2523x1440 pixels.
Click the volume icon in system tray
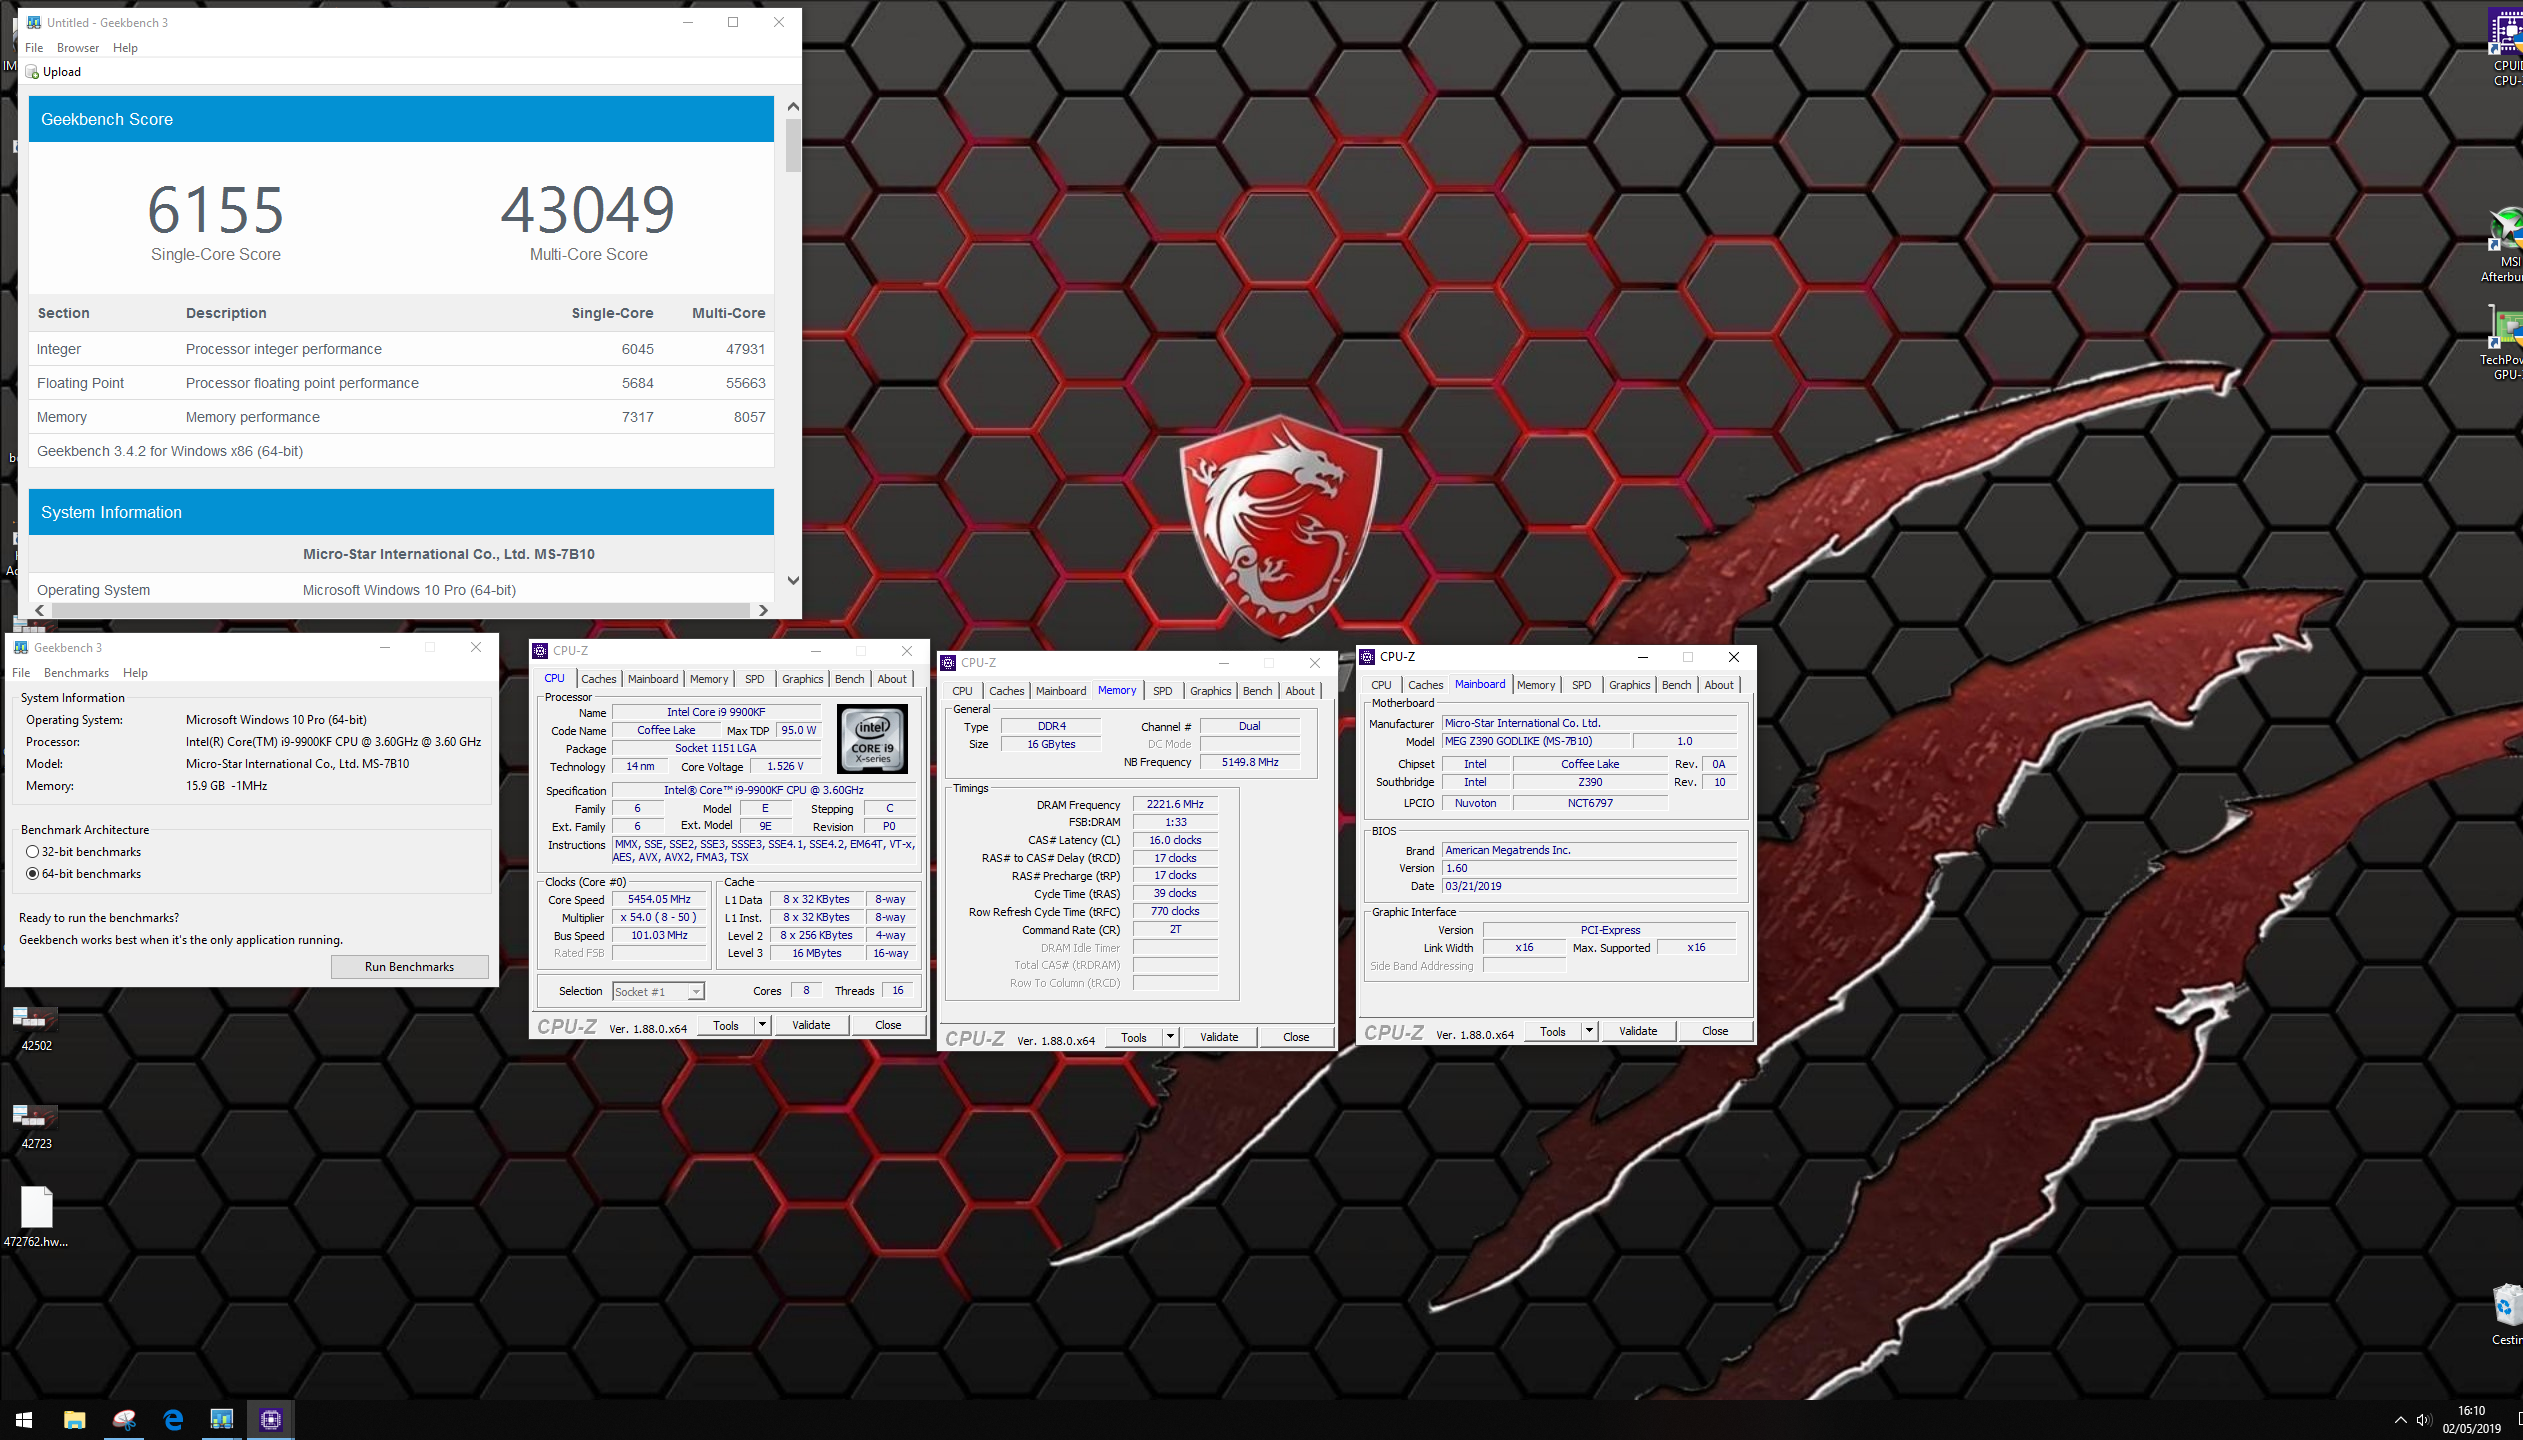[2423, 1420]
